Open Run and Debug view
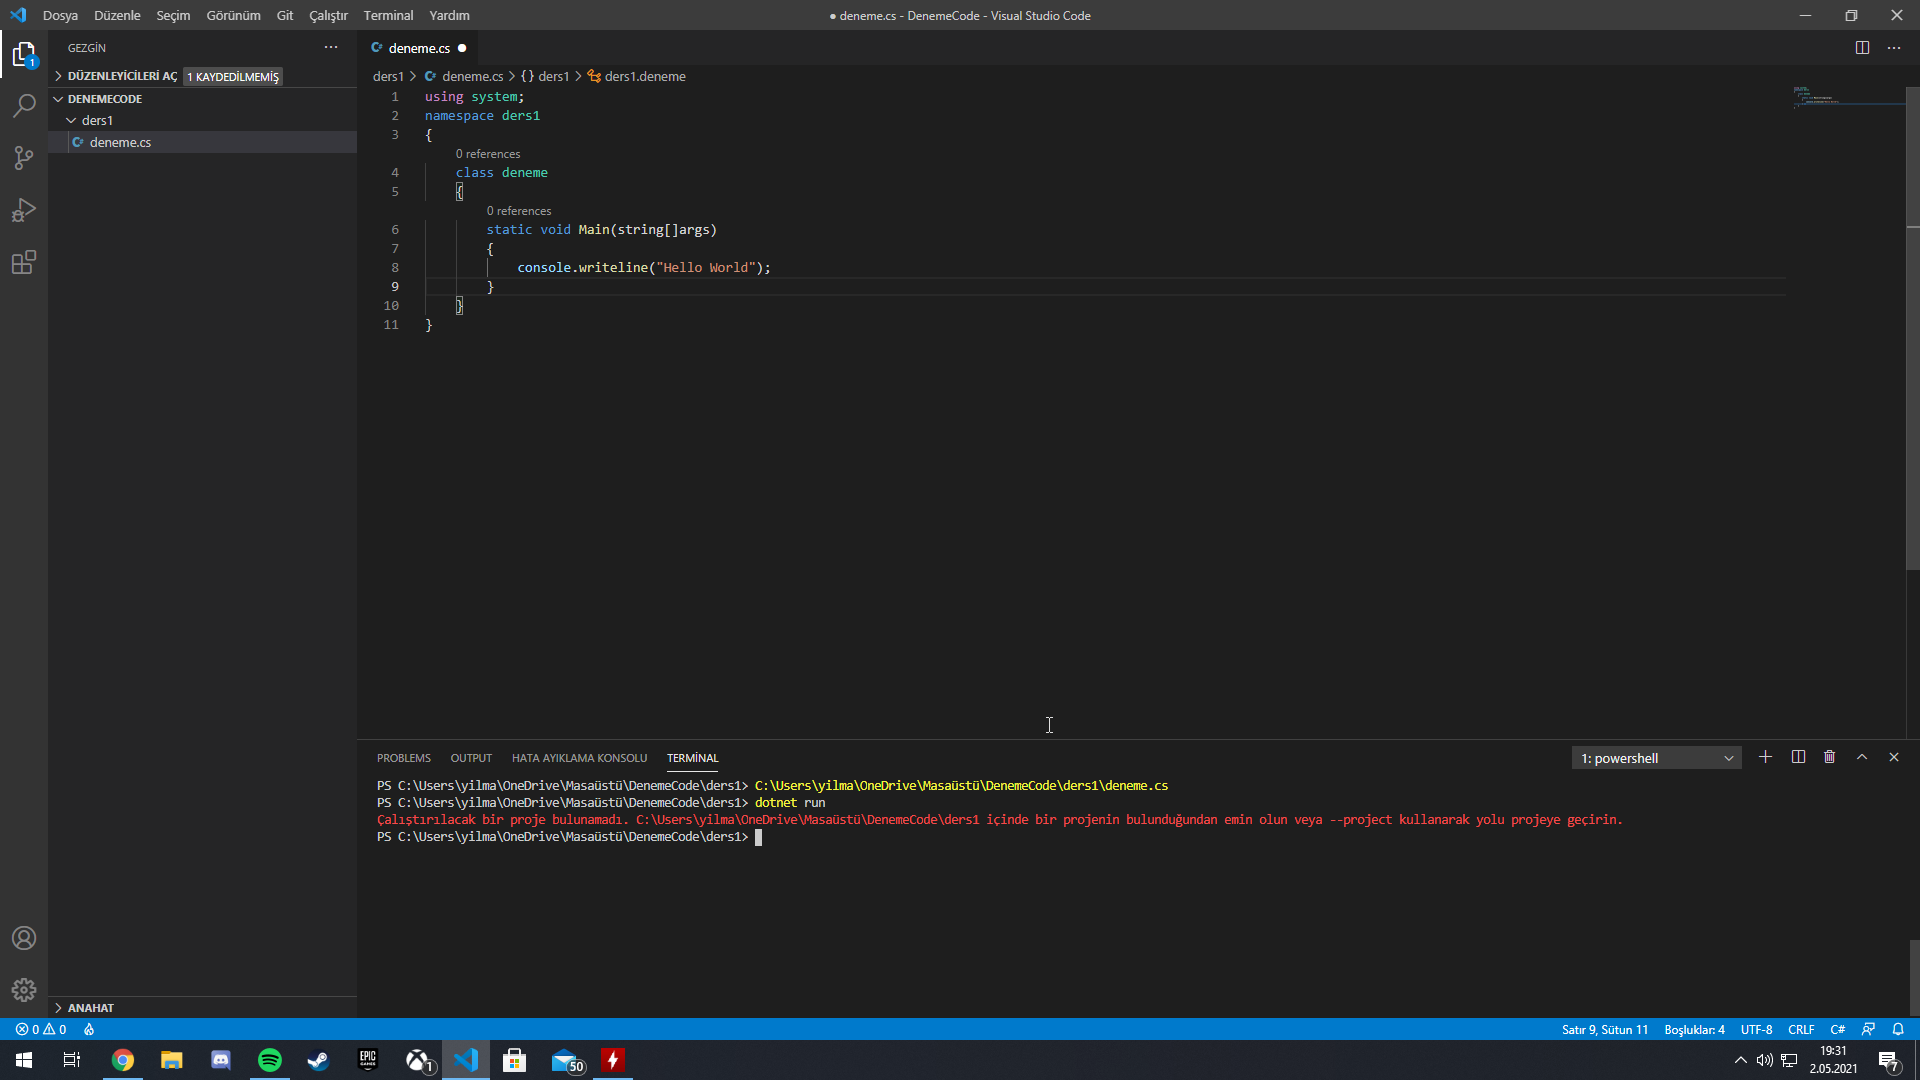 24,210
